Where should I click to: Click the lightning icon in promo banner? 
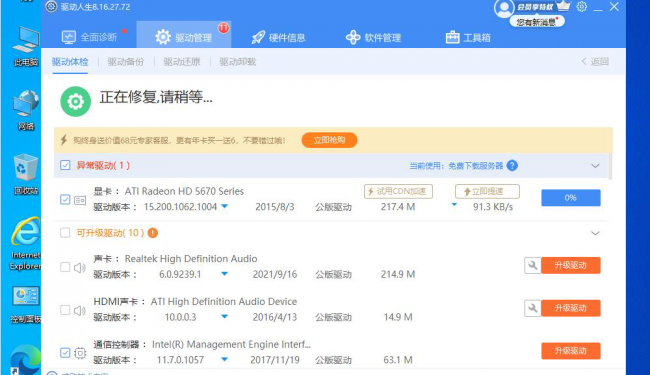[x=64, y=140]
